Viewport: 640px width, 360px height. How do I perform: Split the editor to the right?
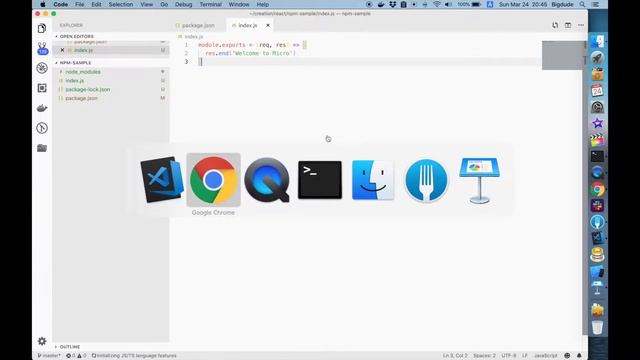click(568, 25)
